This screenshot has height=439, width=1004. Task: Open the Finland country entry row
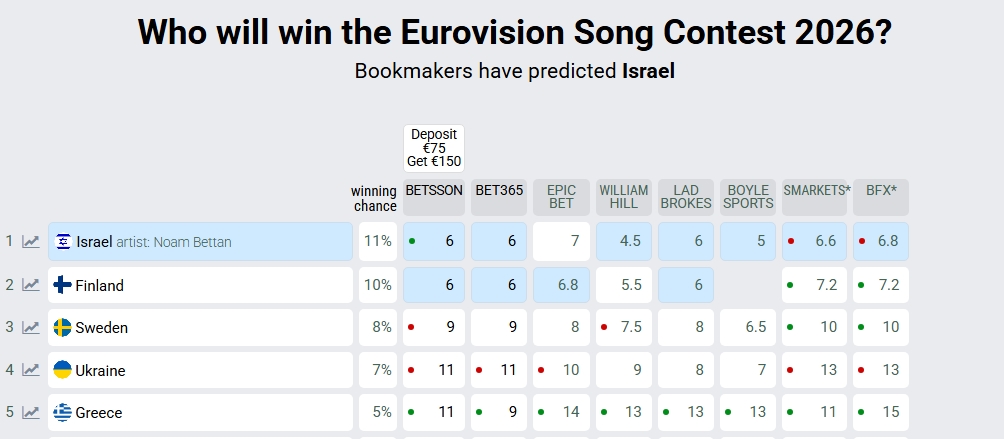(x=200, y=285)
